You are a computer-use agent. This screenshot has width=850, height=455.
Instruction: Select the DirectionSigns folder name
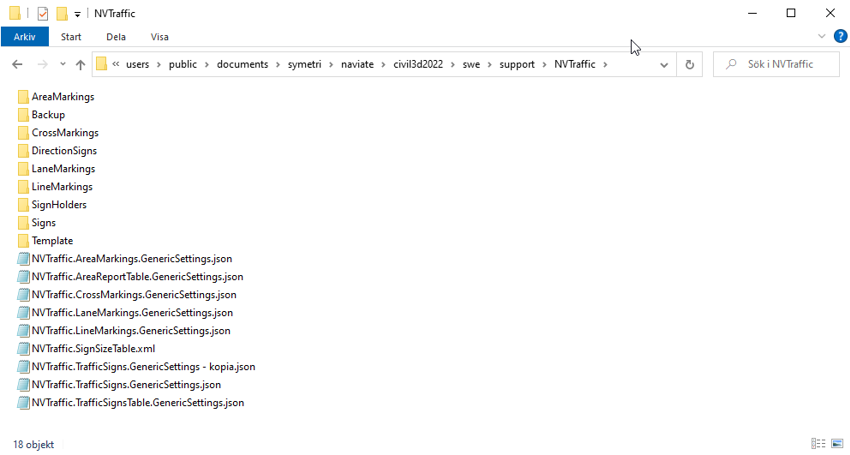click(x=64, y=151)
